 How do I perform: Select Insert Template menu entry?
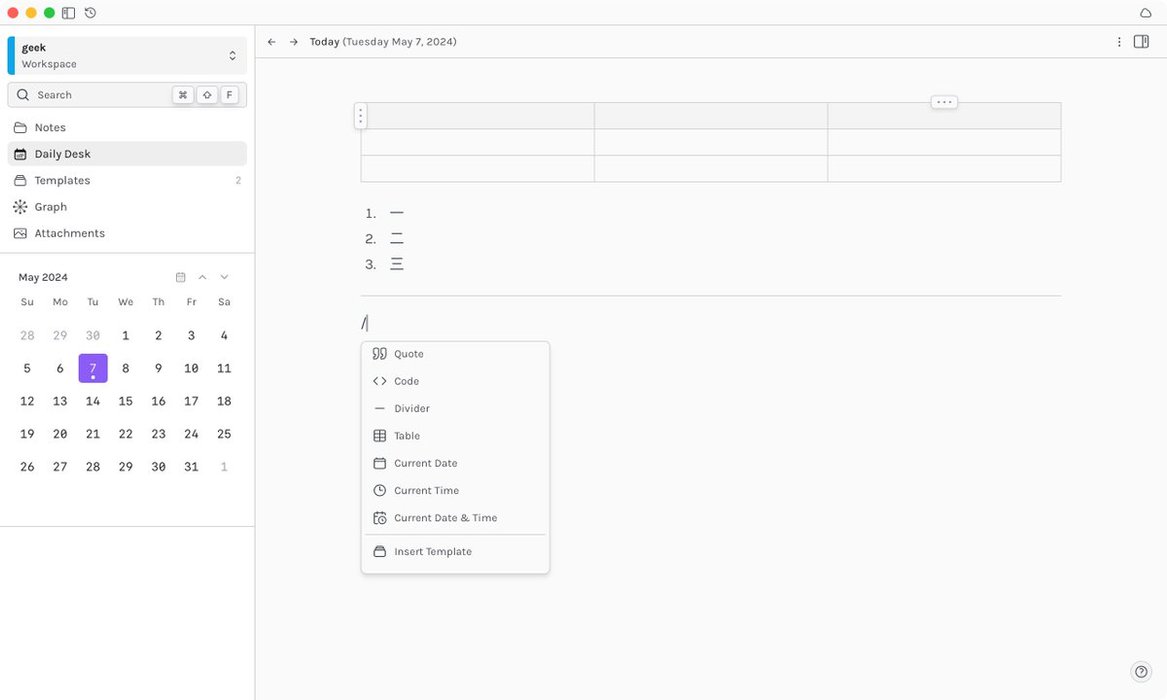432,552
